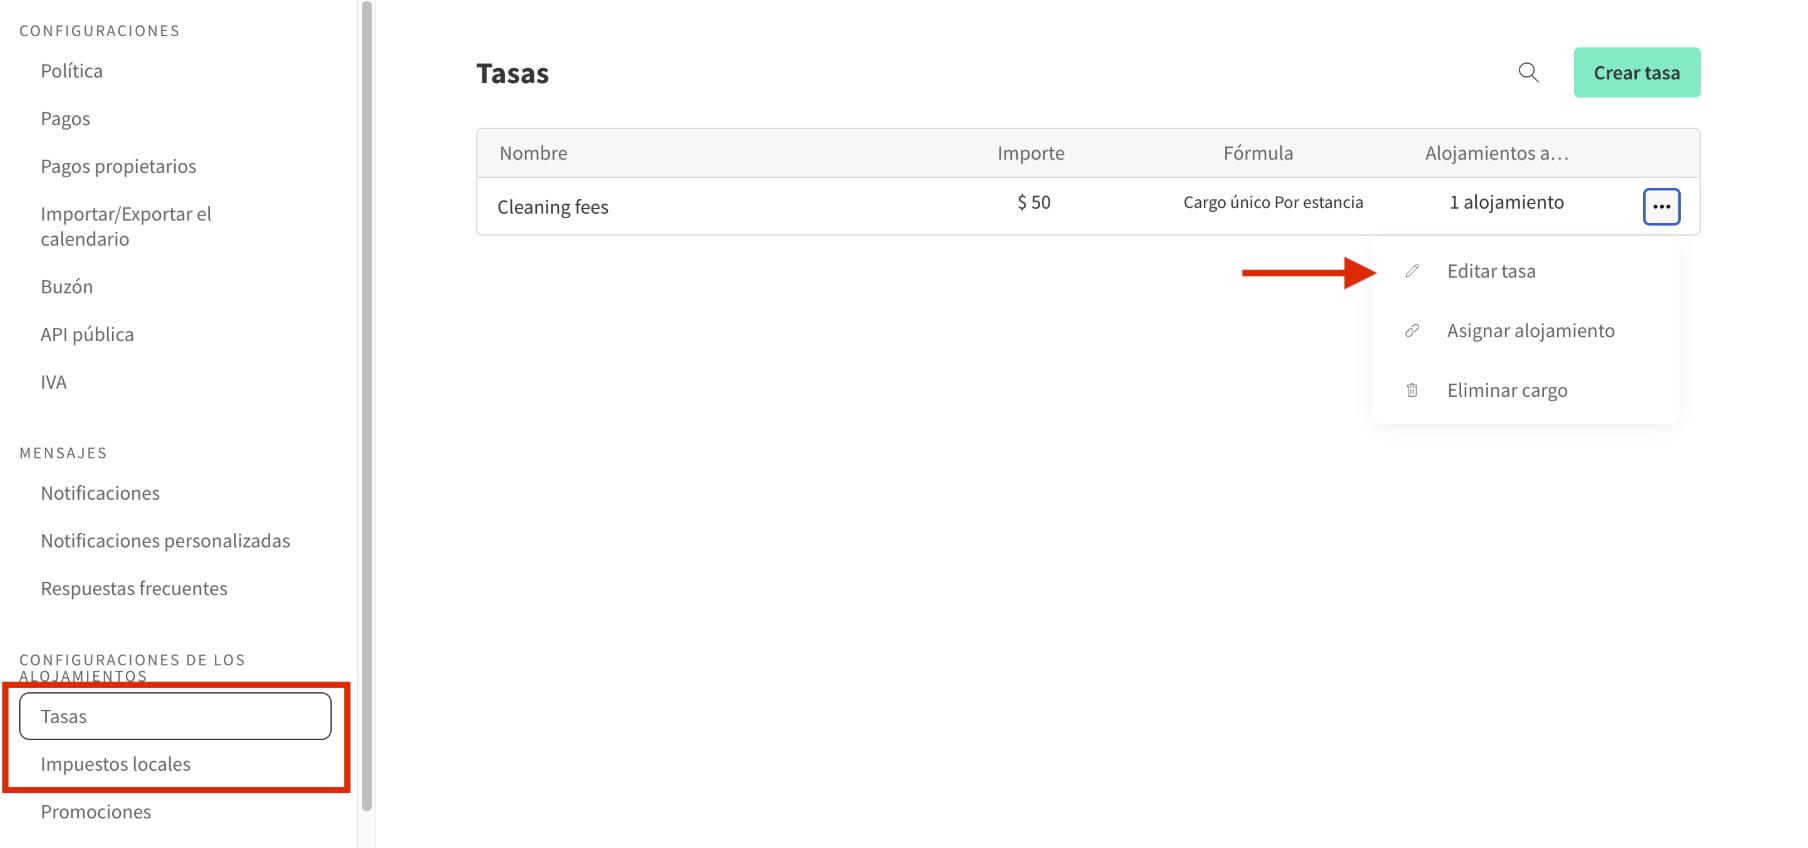Choose Asignar alojamiento from the context menu

pyautogui.click(x=1530, y=330)
